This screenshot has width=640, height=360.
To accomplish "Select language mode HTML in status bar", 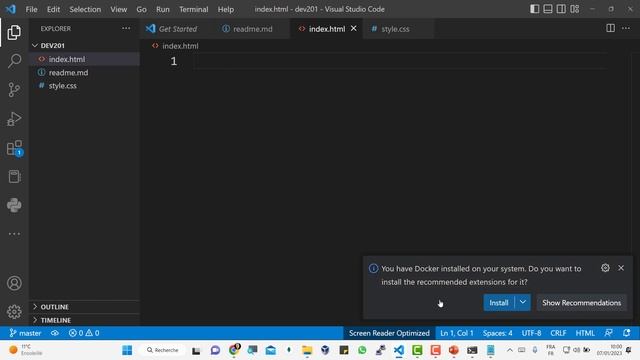I will 584,333.
